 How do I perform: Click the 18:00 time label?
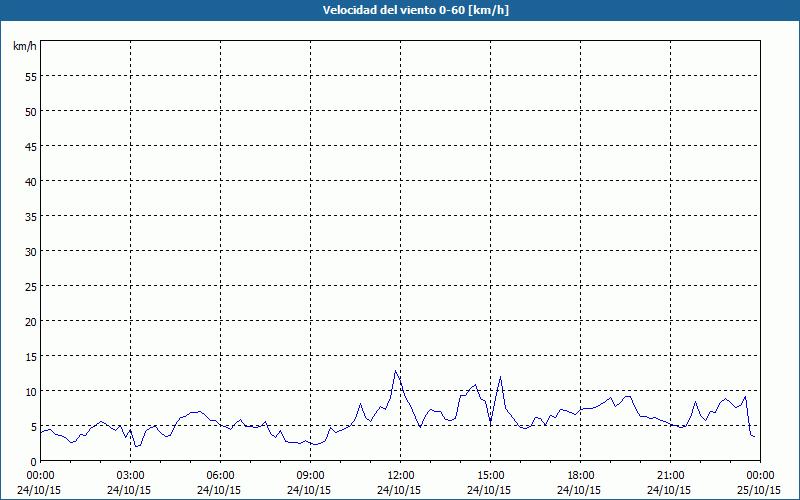[x=581, y=476]
